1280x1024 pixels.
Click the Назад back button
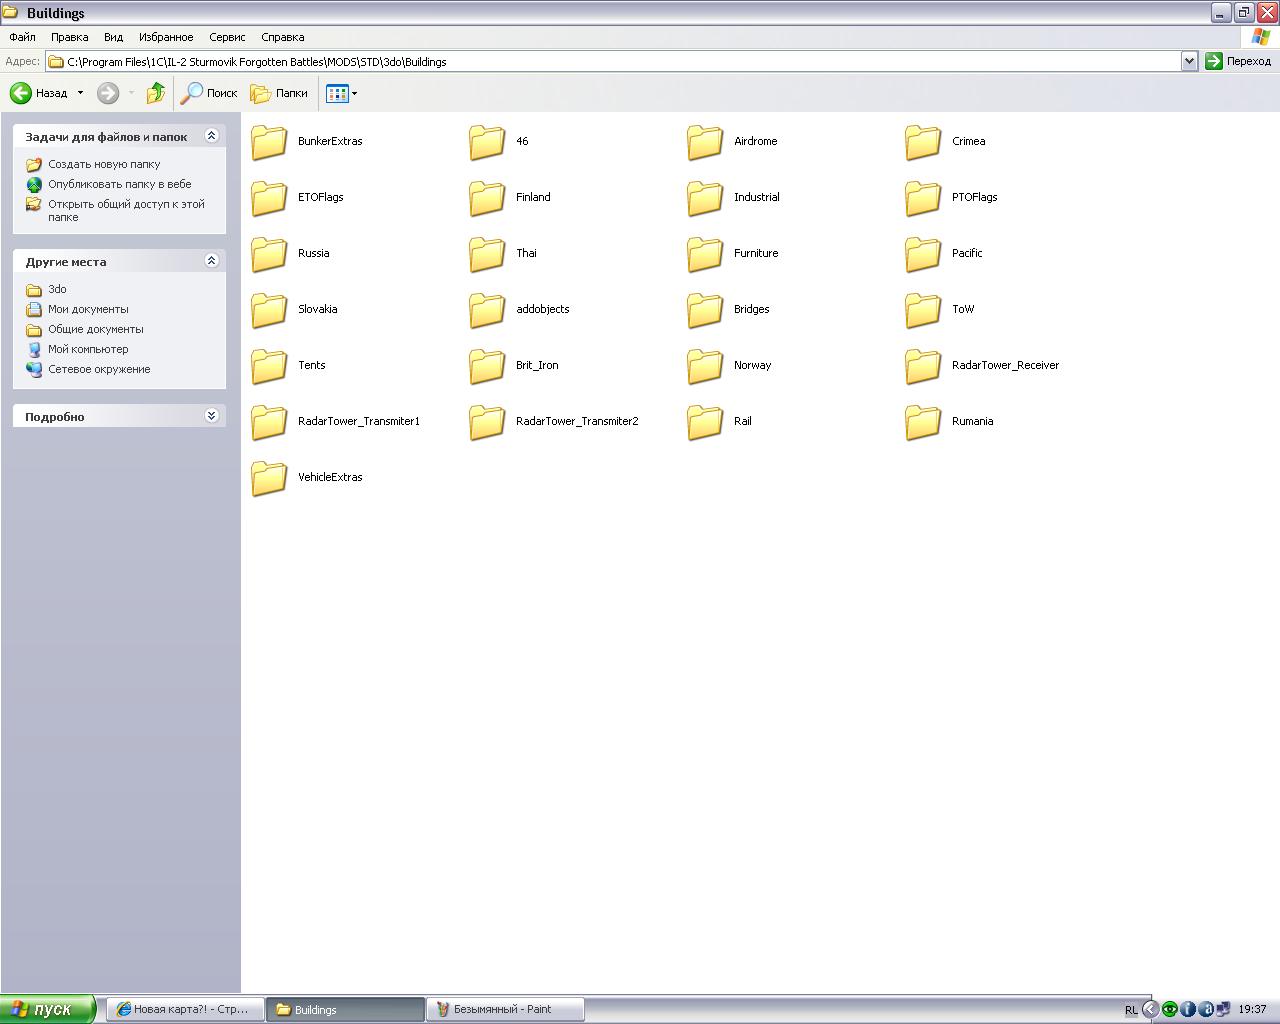39,93
